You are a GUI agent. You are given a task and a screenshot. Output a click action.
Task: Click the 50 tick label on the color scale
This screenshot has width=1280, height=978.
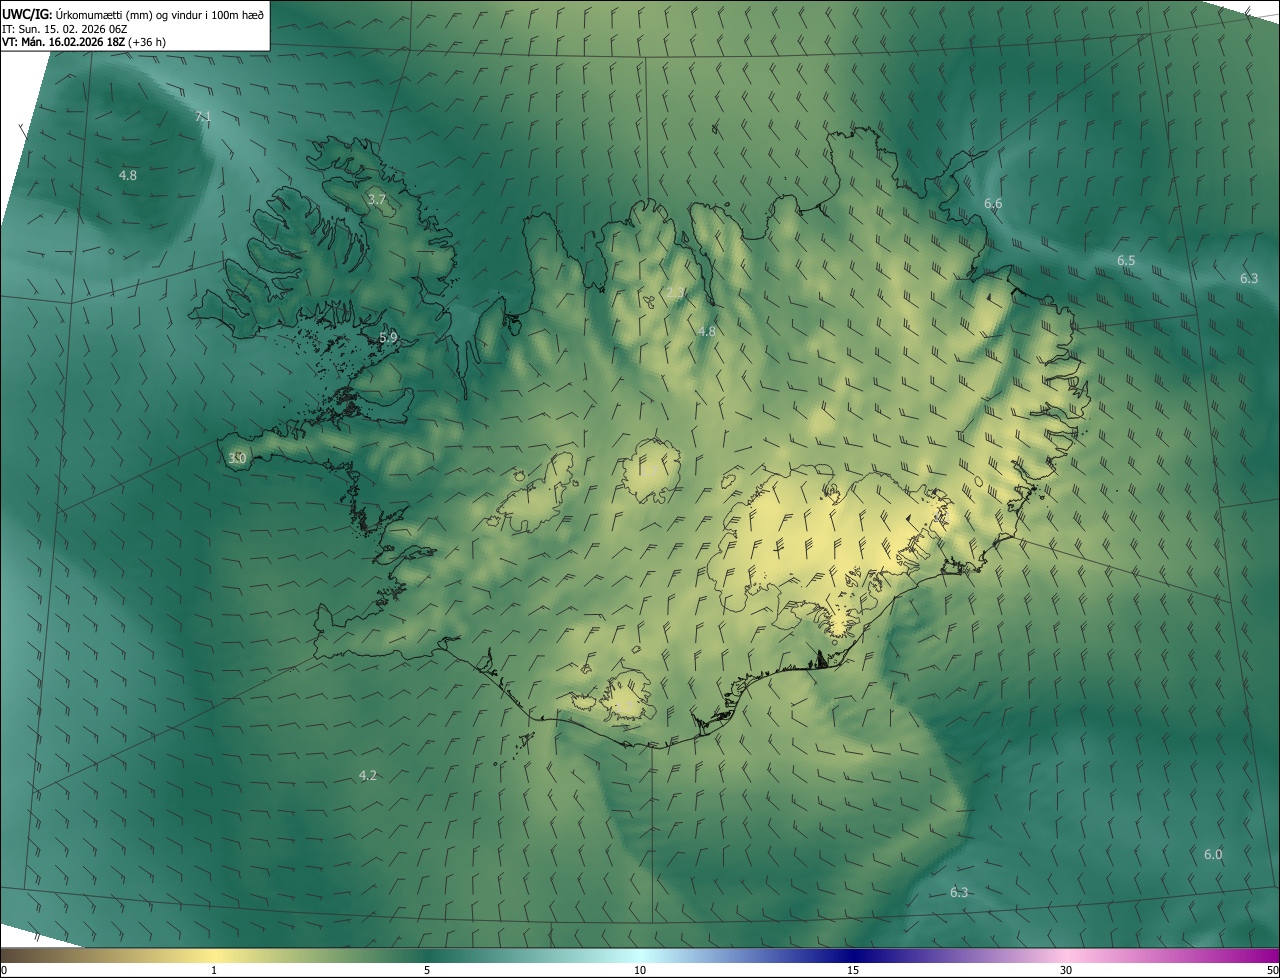1272,970
